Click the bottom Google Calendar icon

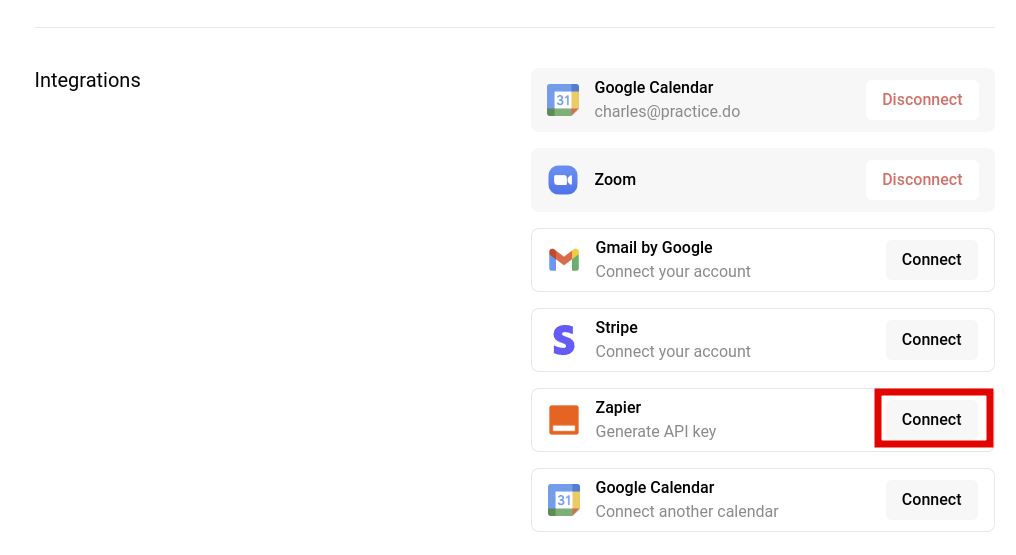click(564, 500)
